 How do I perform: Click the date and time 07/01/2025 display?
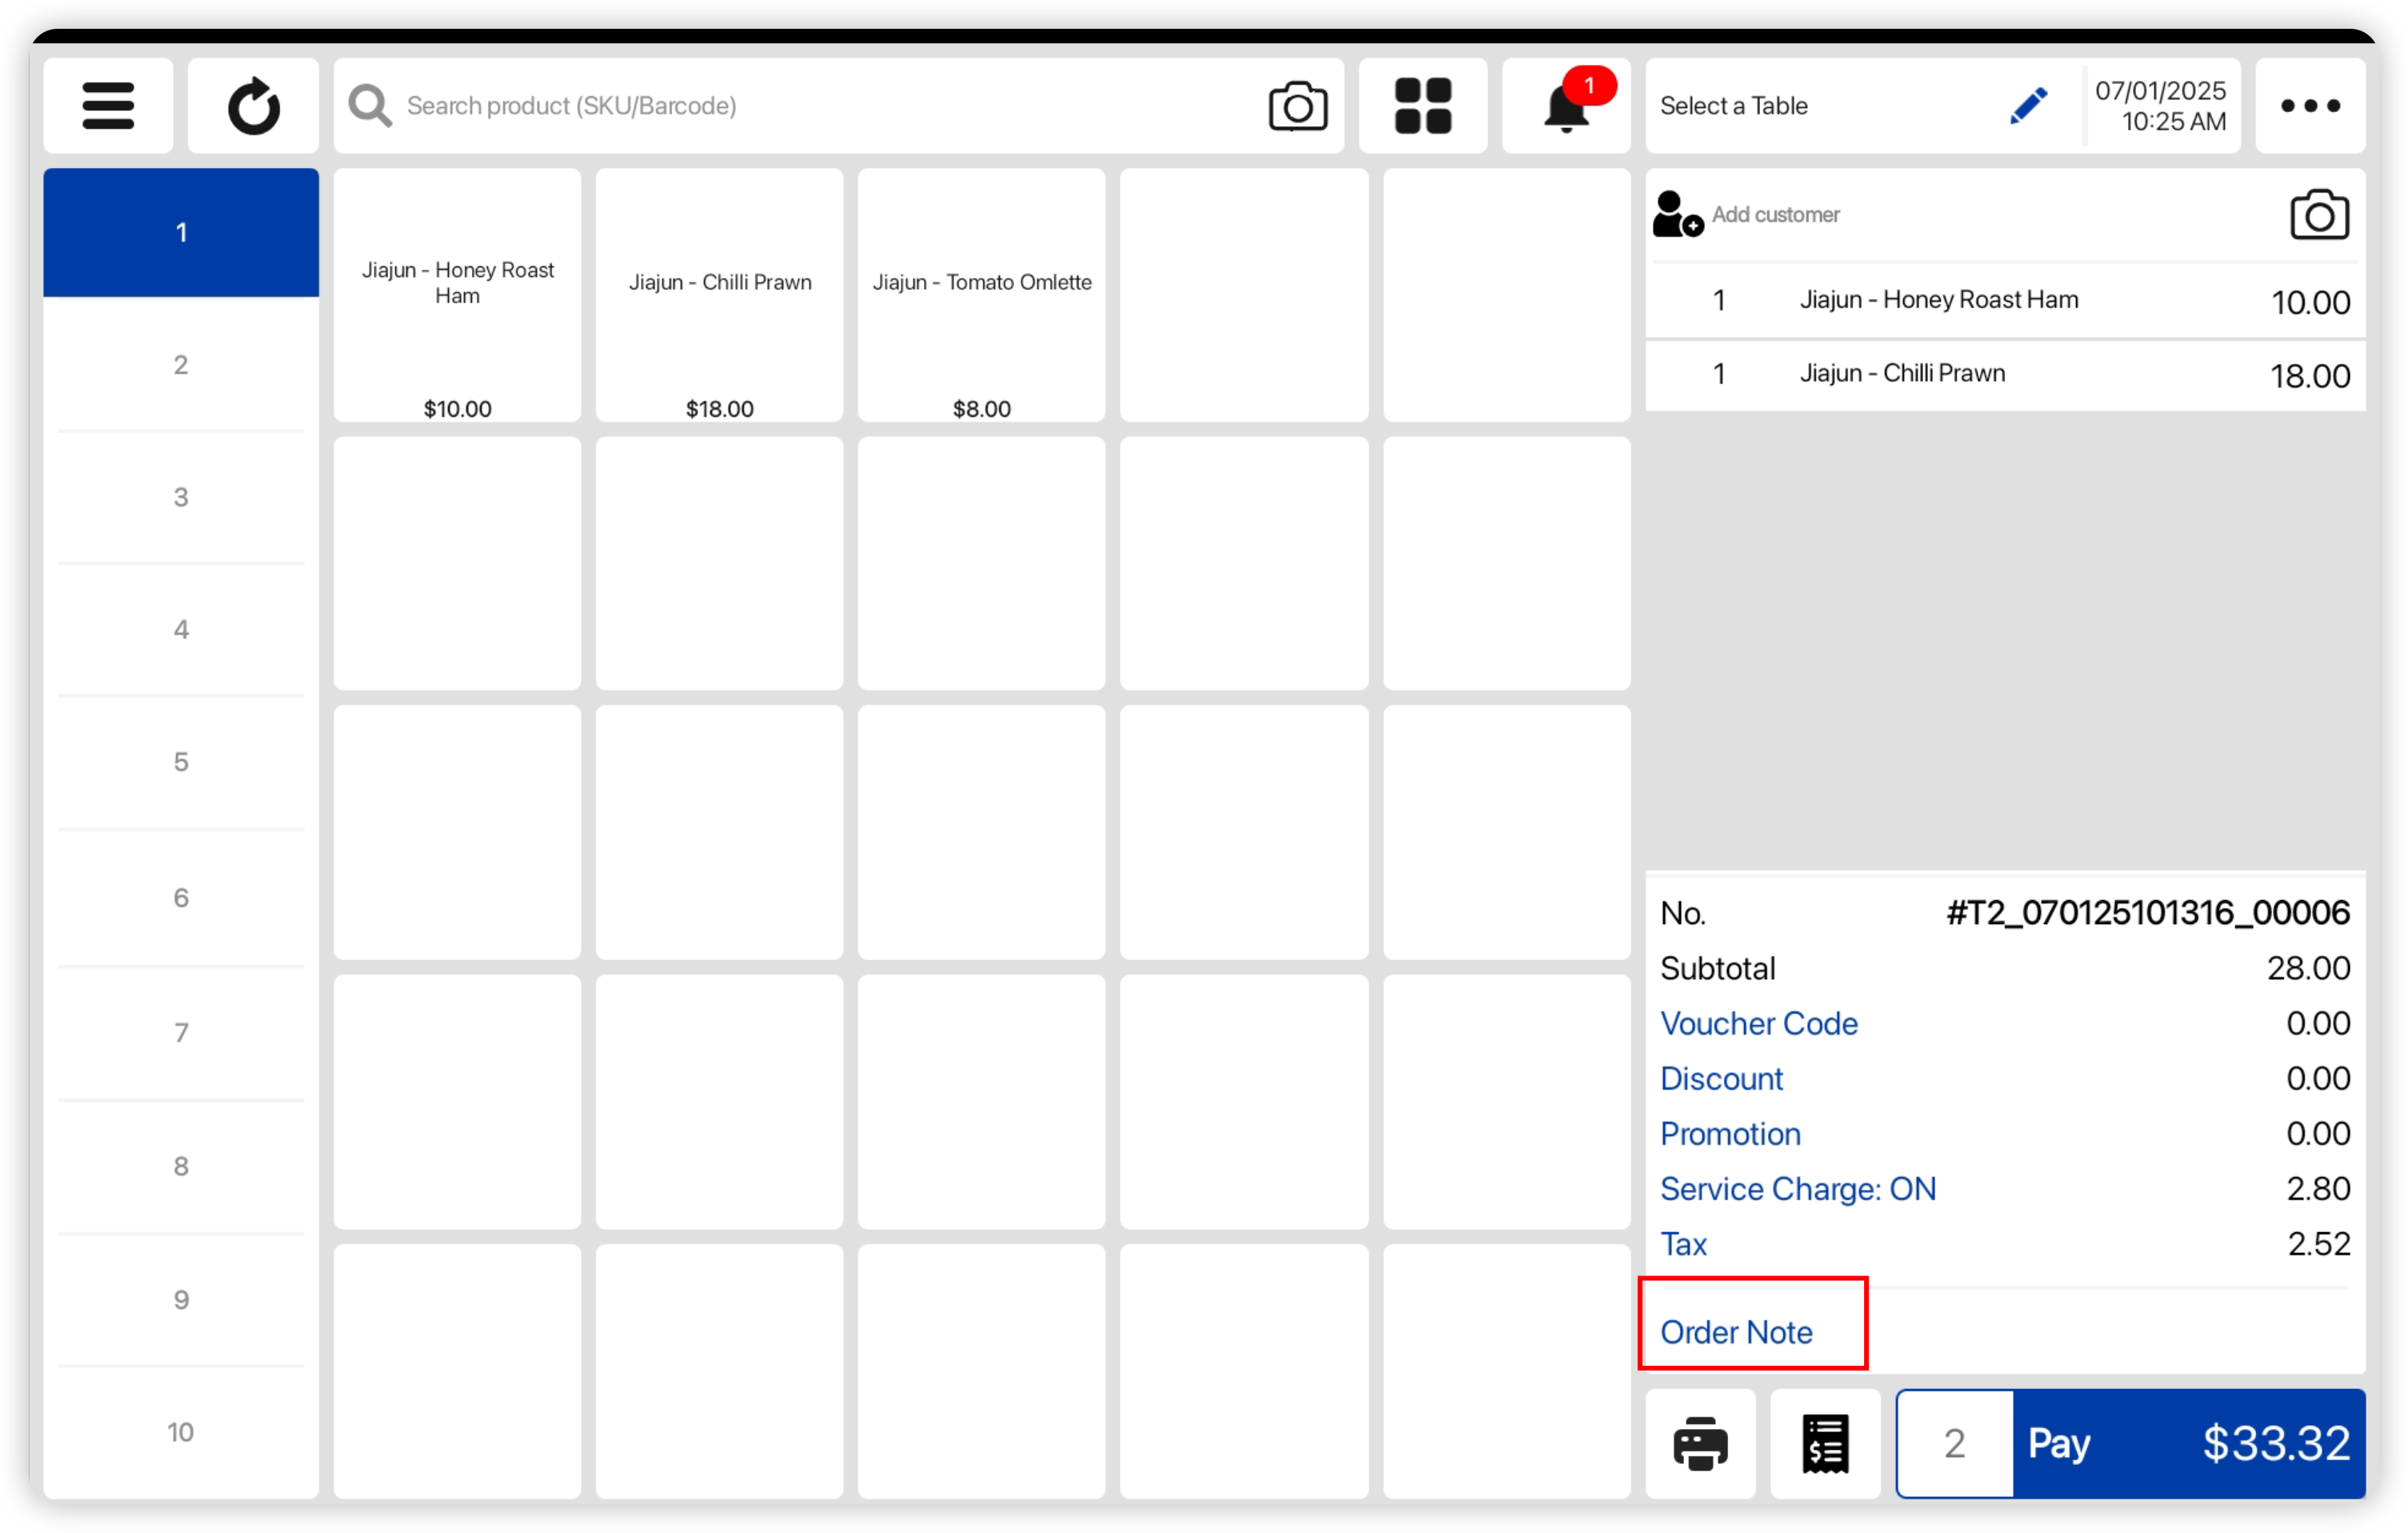2160,106
